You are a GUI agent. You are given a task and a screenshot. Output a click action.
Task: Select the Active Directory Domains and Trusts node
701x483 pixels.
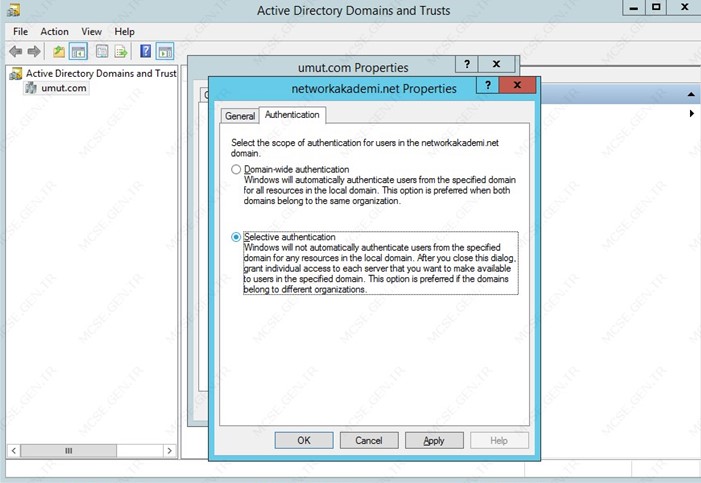(101, 73)
